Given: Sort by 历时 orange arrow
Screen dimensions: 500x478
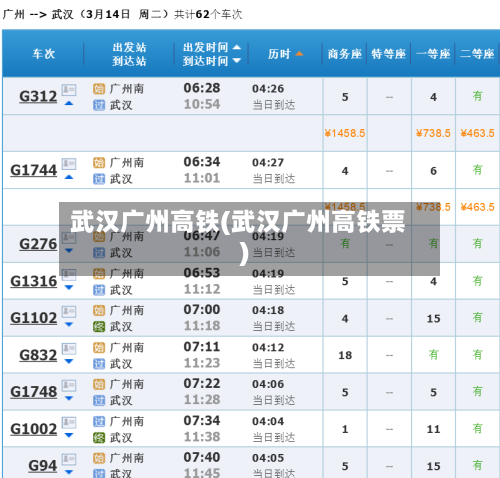Looking at the screenshot, I should (299, 53).
